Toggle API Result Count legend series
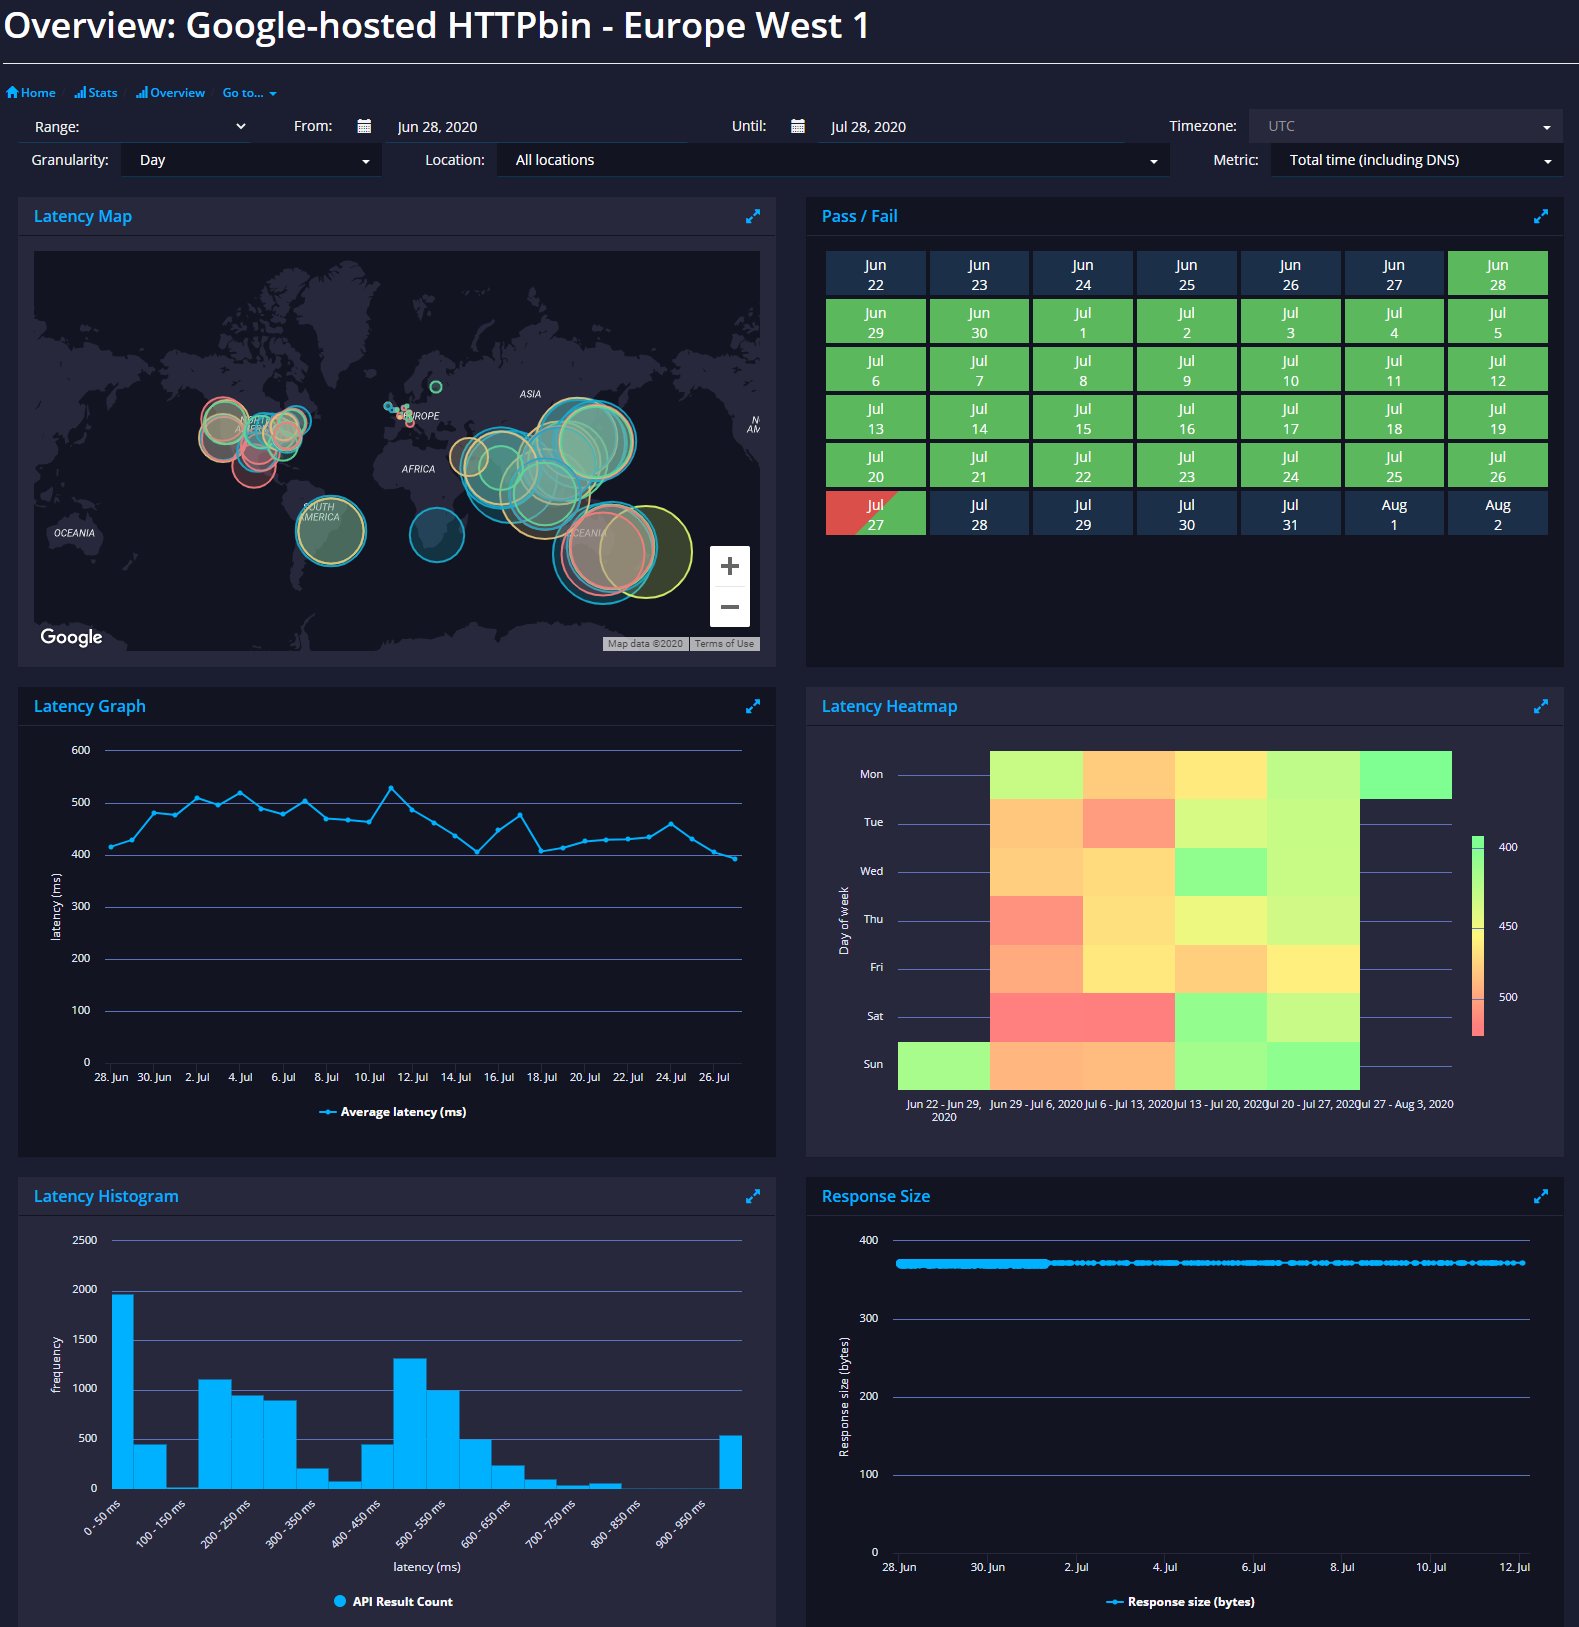This screenshot has width=1579, height=1627. tap(393, 1602)
